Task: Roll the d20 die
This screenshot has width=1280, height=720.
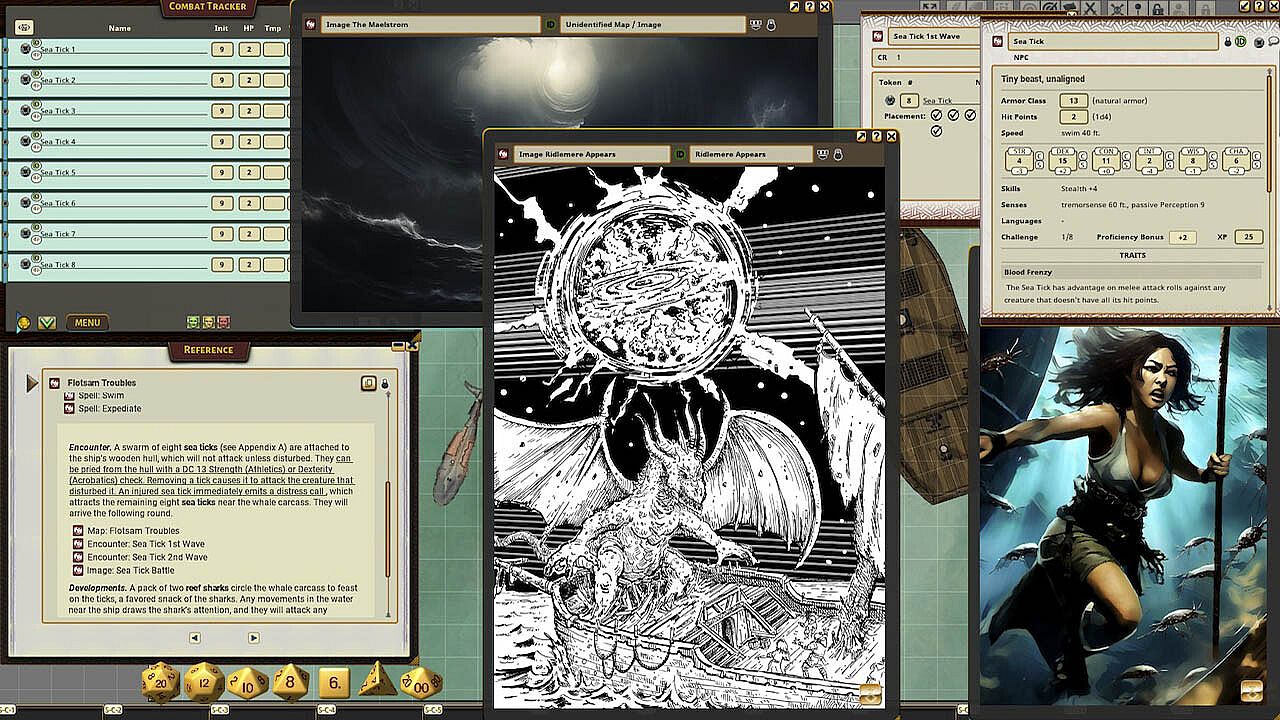Action: [160, 682]
